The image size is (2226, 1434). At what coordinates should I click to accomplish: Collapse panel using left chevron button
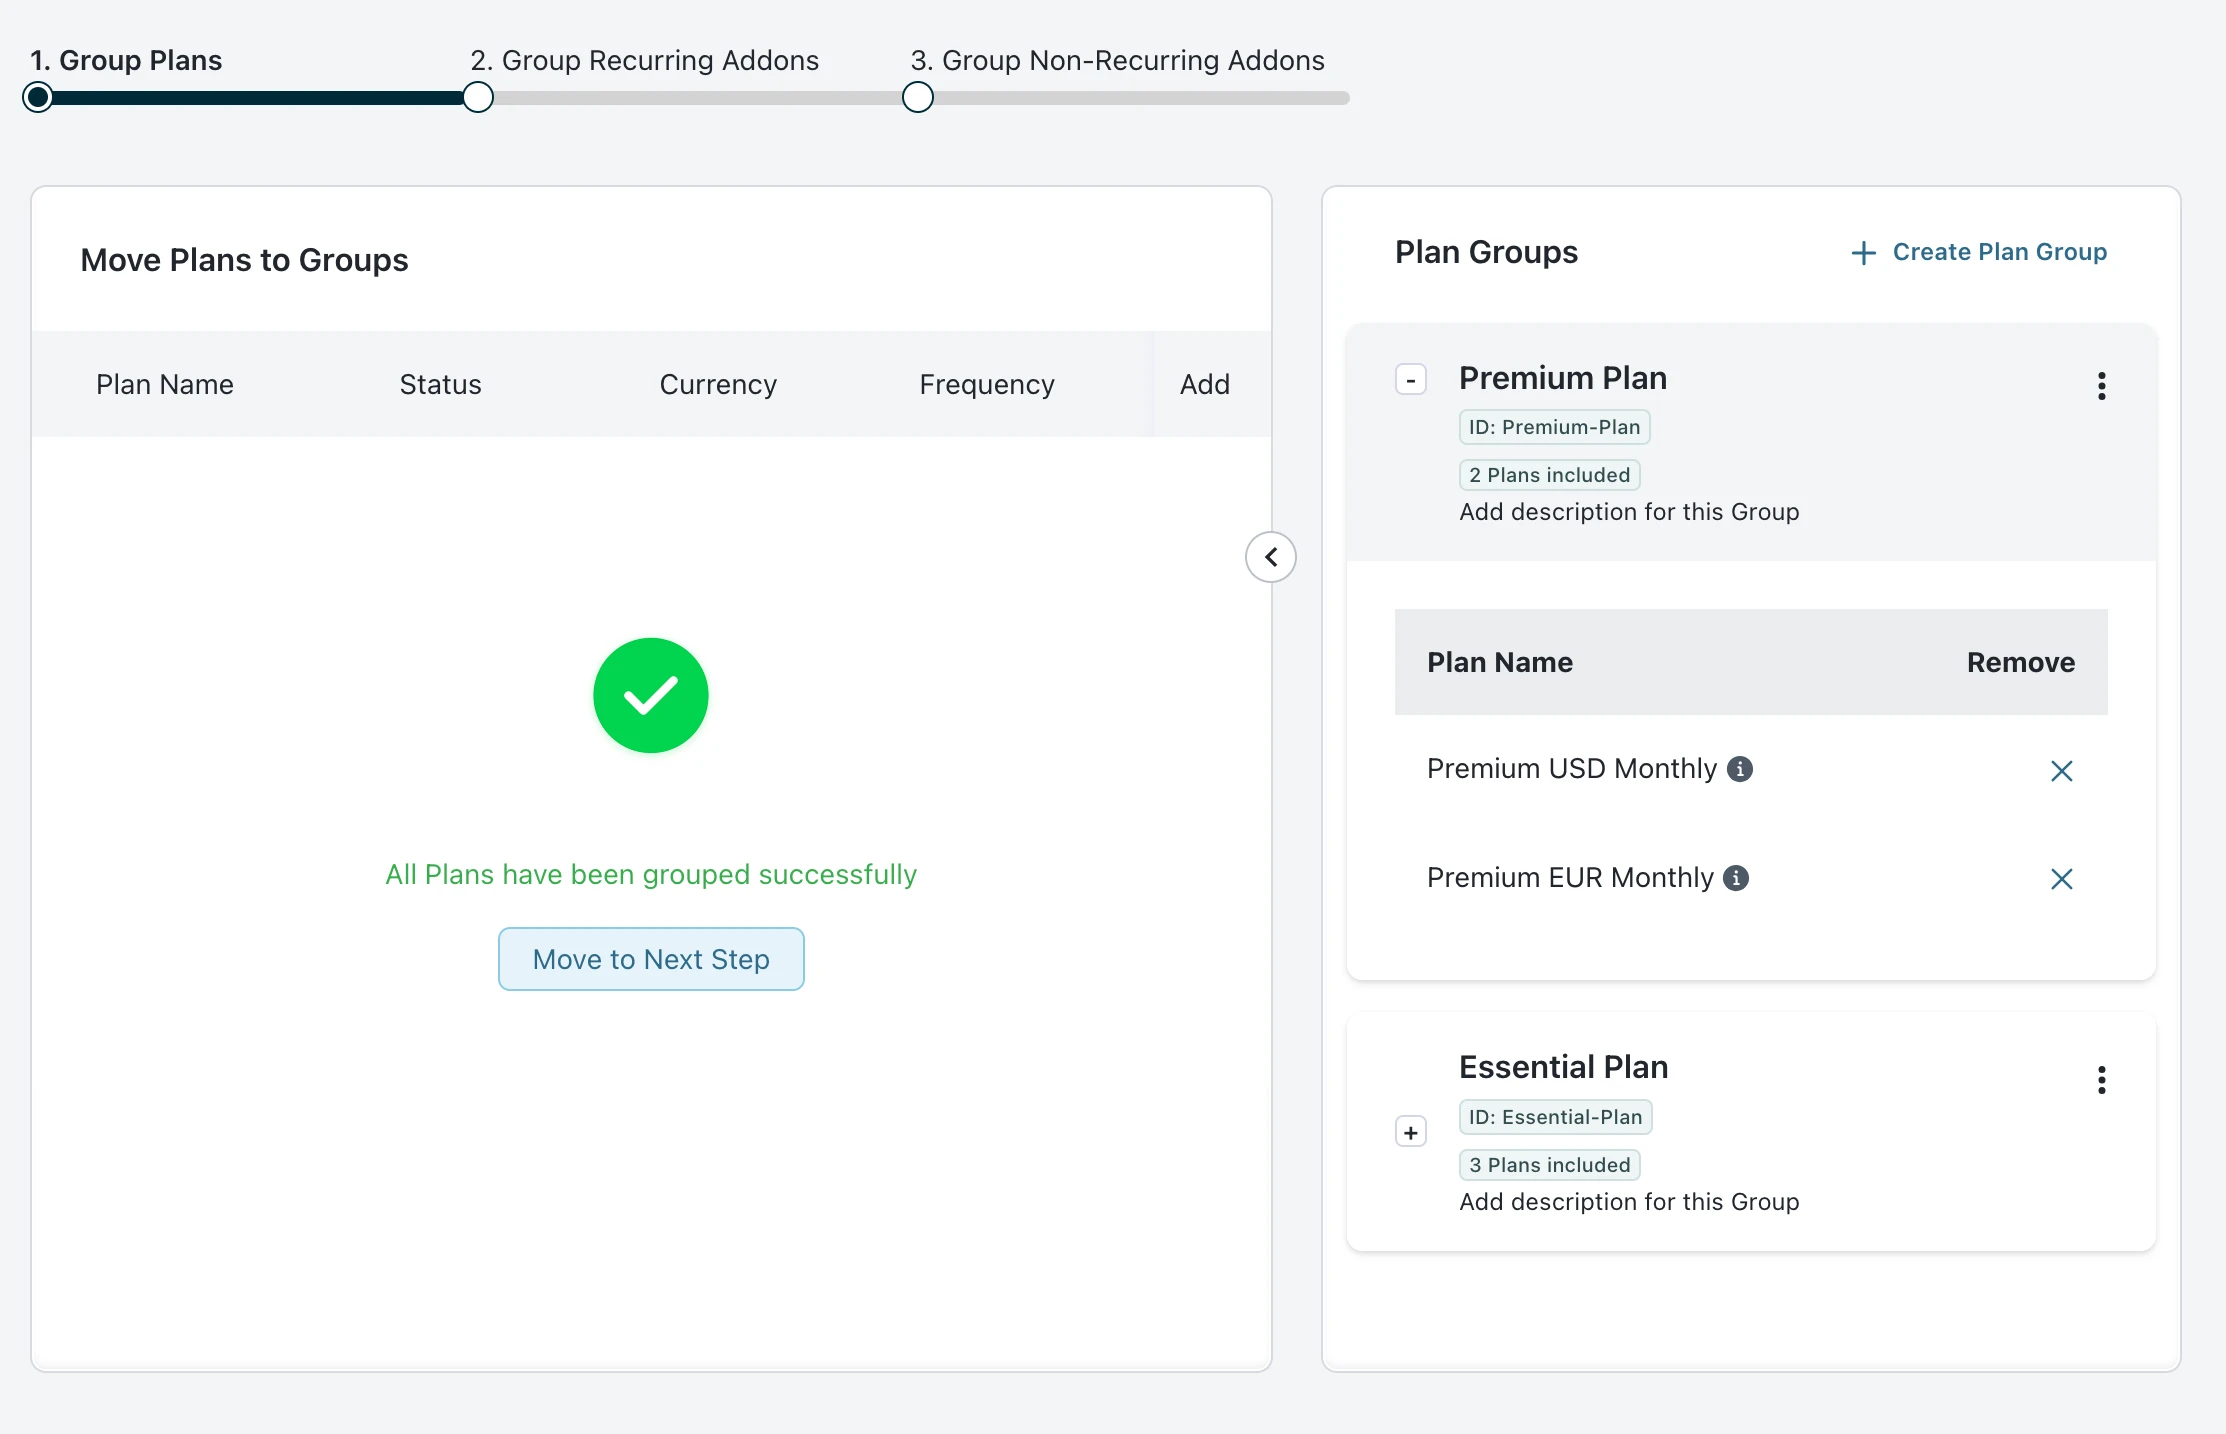[1270, 557]
